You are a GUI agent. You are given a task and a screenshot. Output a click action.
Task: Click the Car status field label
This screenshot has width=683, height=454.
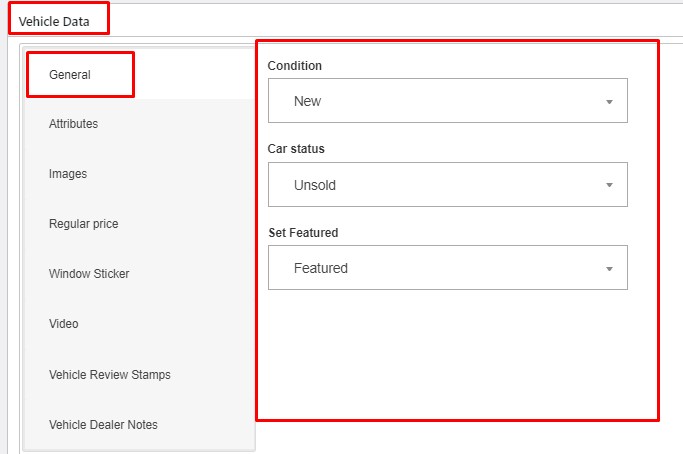click(296, 149)
